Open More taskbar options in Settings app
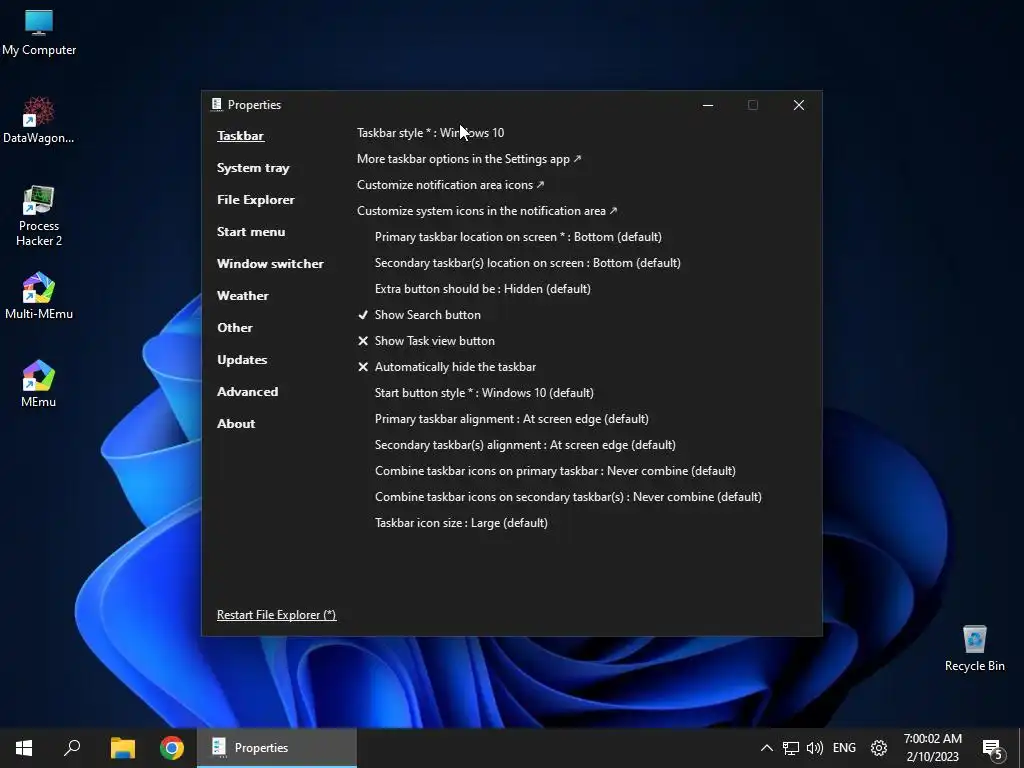 [469, 159]
